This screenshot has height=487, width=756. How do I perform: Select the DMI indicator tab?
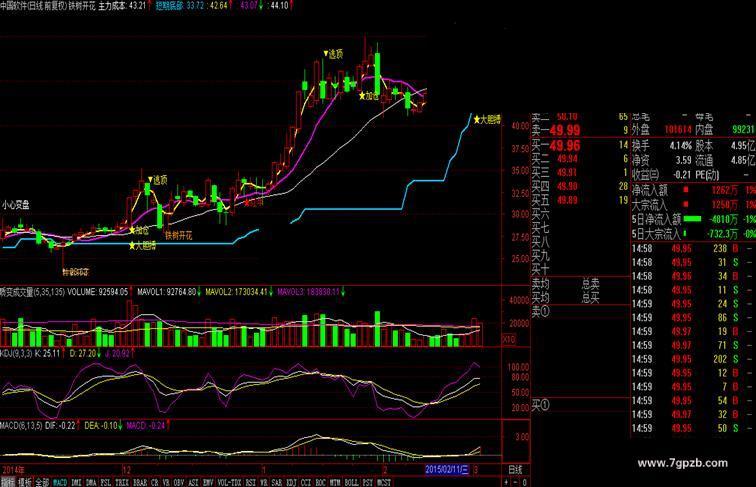(76, 482)
